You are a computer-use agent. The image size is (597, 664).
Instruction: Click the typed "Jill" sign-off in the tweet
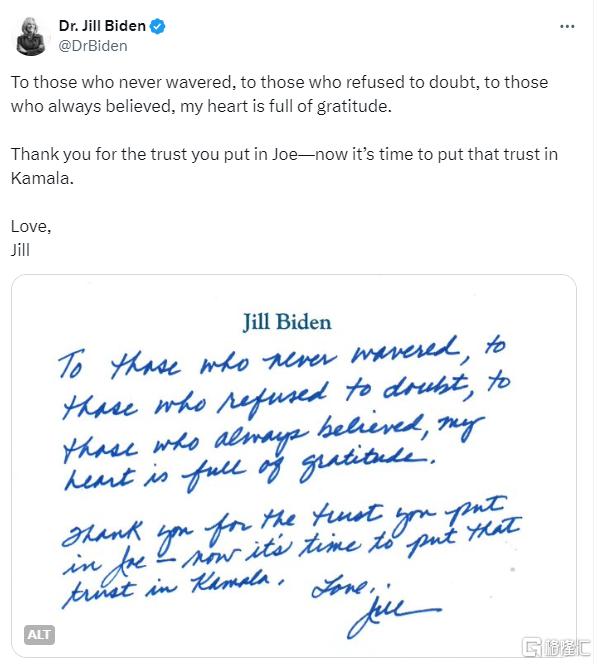point(20,250)
